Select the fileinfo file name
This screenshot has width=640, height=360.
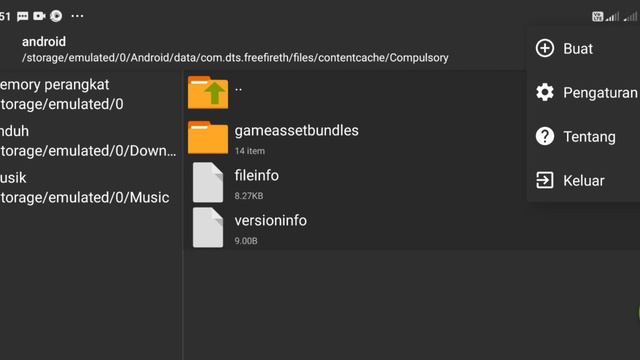coord(256,176)
